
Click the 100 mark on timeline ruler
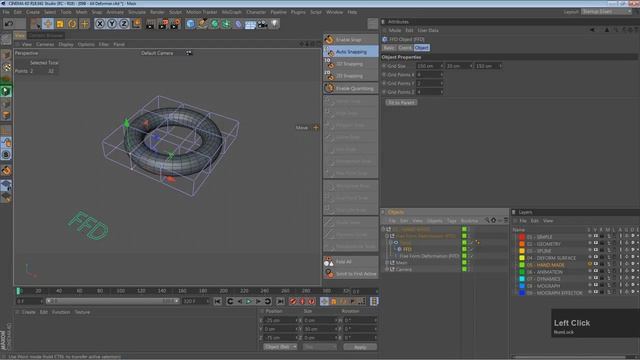tap(120, 291)
